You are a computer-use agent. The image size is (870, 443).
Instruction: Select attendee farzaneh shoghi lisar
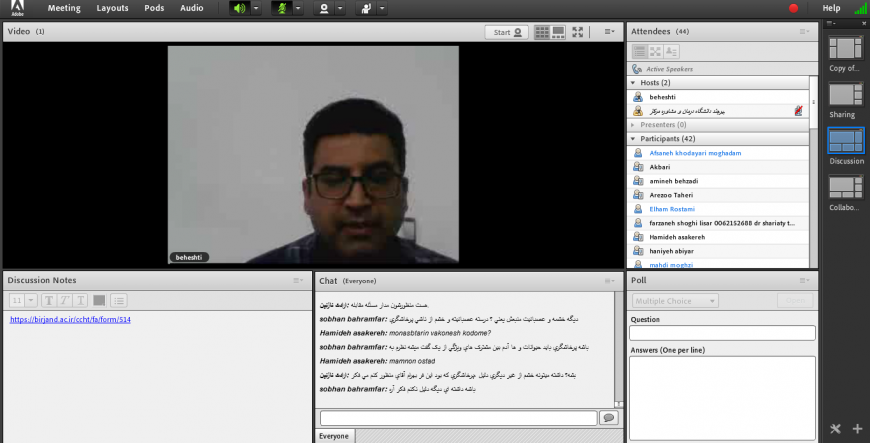718,223
